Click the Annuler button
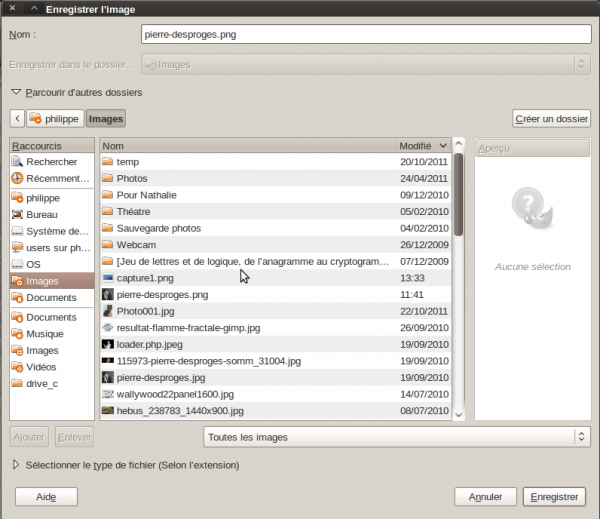Image resolution: width=600 pixels, height=519 pixels. [x=485, y=497]
